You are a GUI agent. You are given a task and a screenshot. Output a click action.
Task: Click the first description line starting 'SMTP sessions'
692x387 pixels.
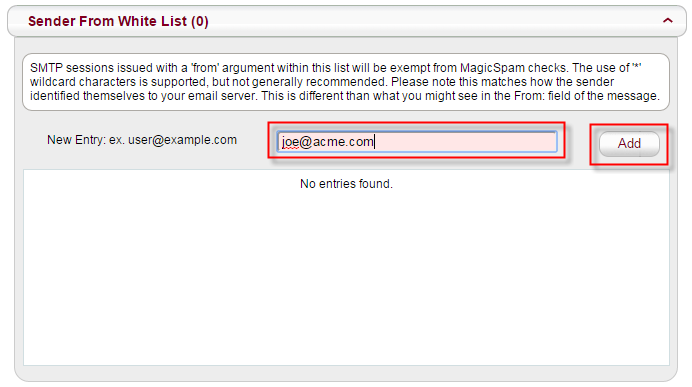335,68
